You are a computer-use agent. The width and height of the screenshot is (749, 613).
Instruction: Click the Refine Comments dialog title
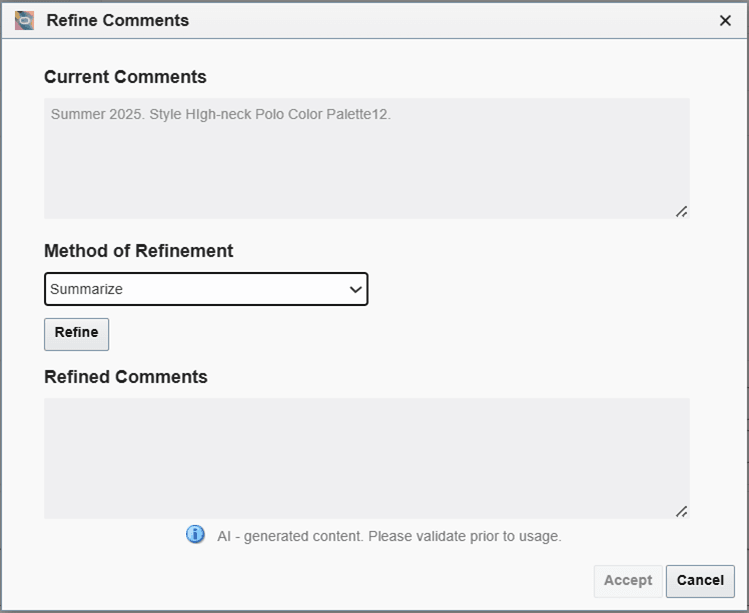tap(118, 21)
